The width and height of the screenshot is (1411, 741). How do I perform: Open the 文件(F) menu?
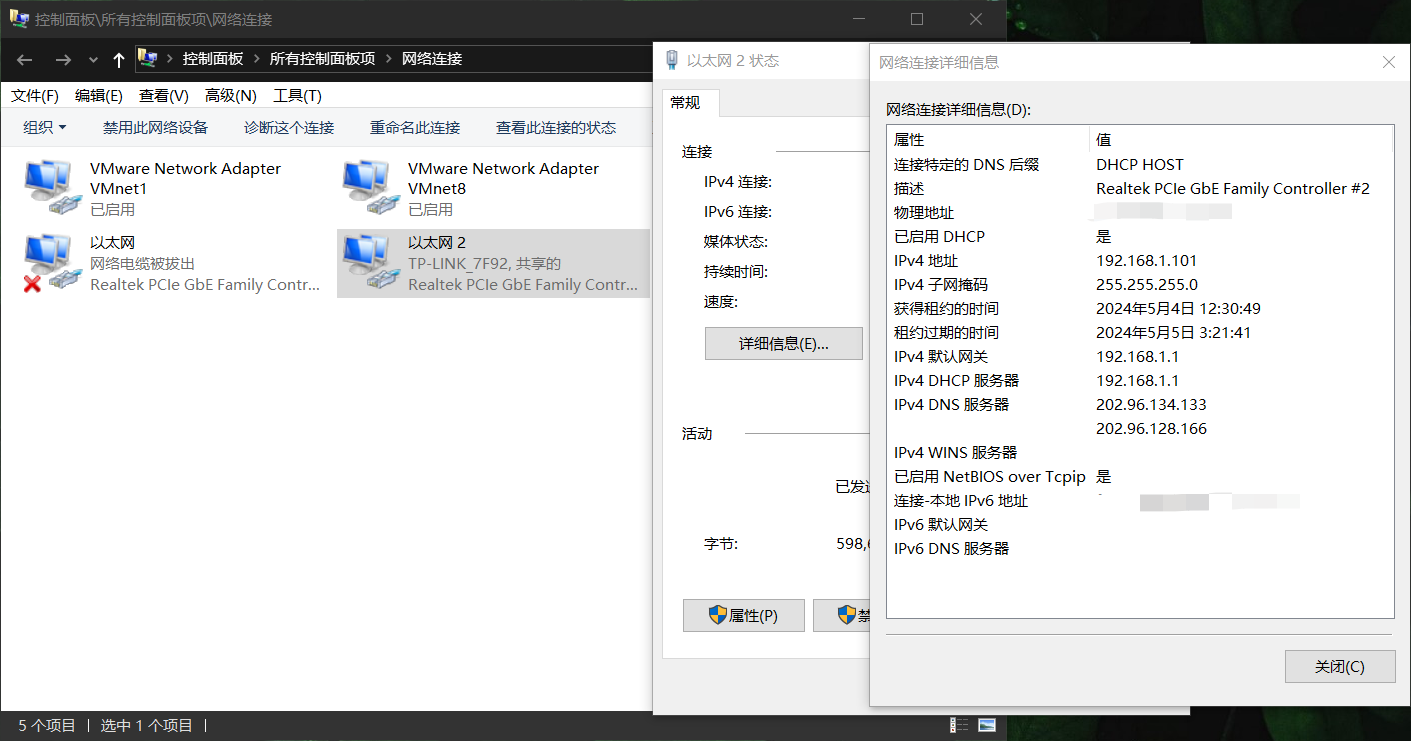tap(35, 96)
